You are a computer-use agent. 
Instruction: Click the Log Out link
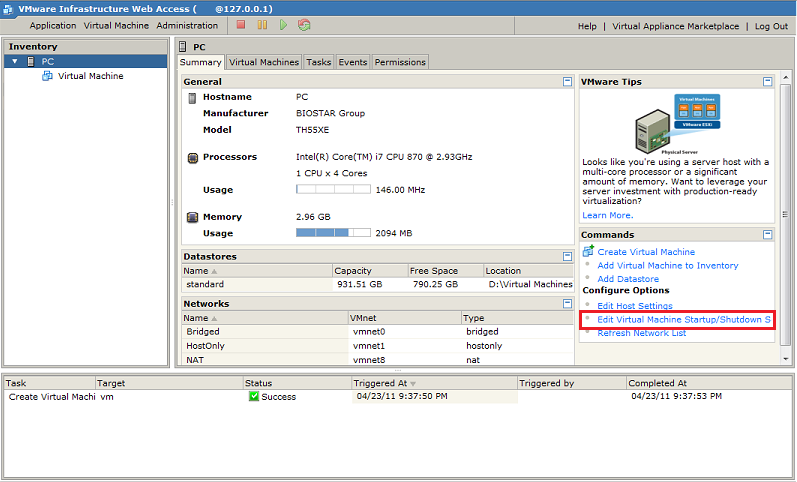coord(771,26)
